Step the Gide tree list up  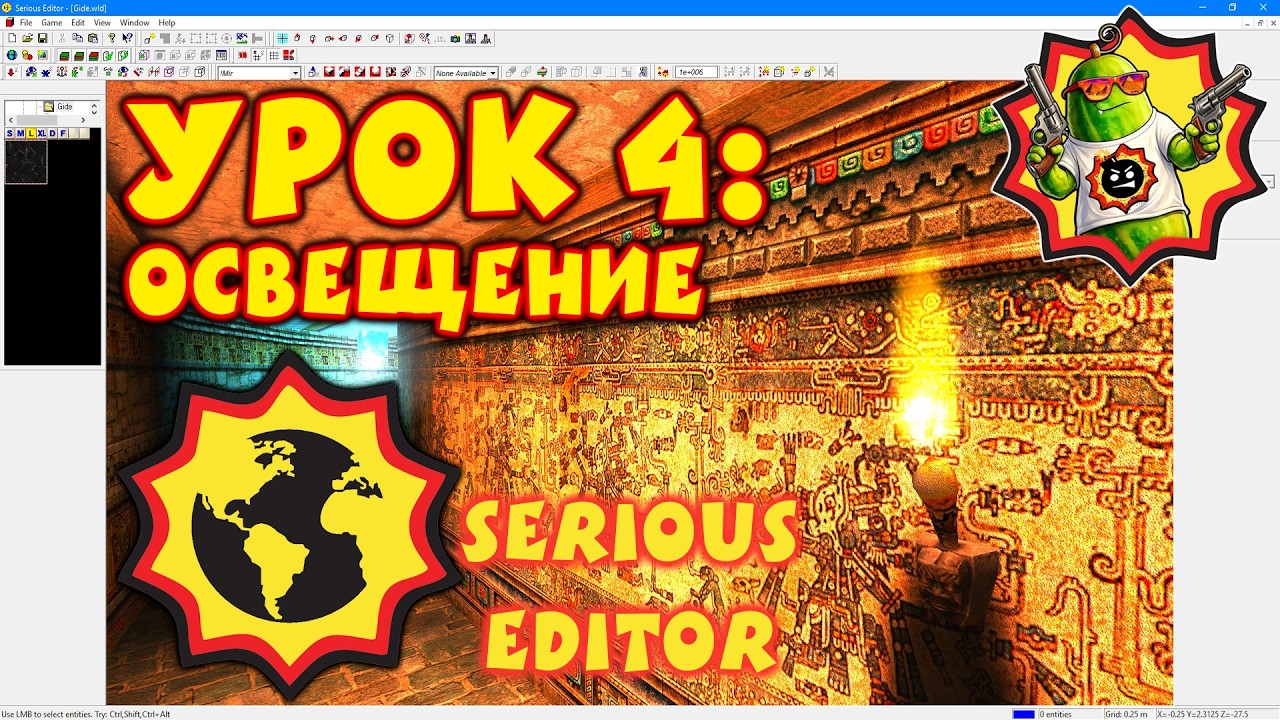(x=95, y=104)
